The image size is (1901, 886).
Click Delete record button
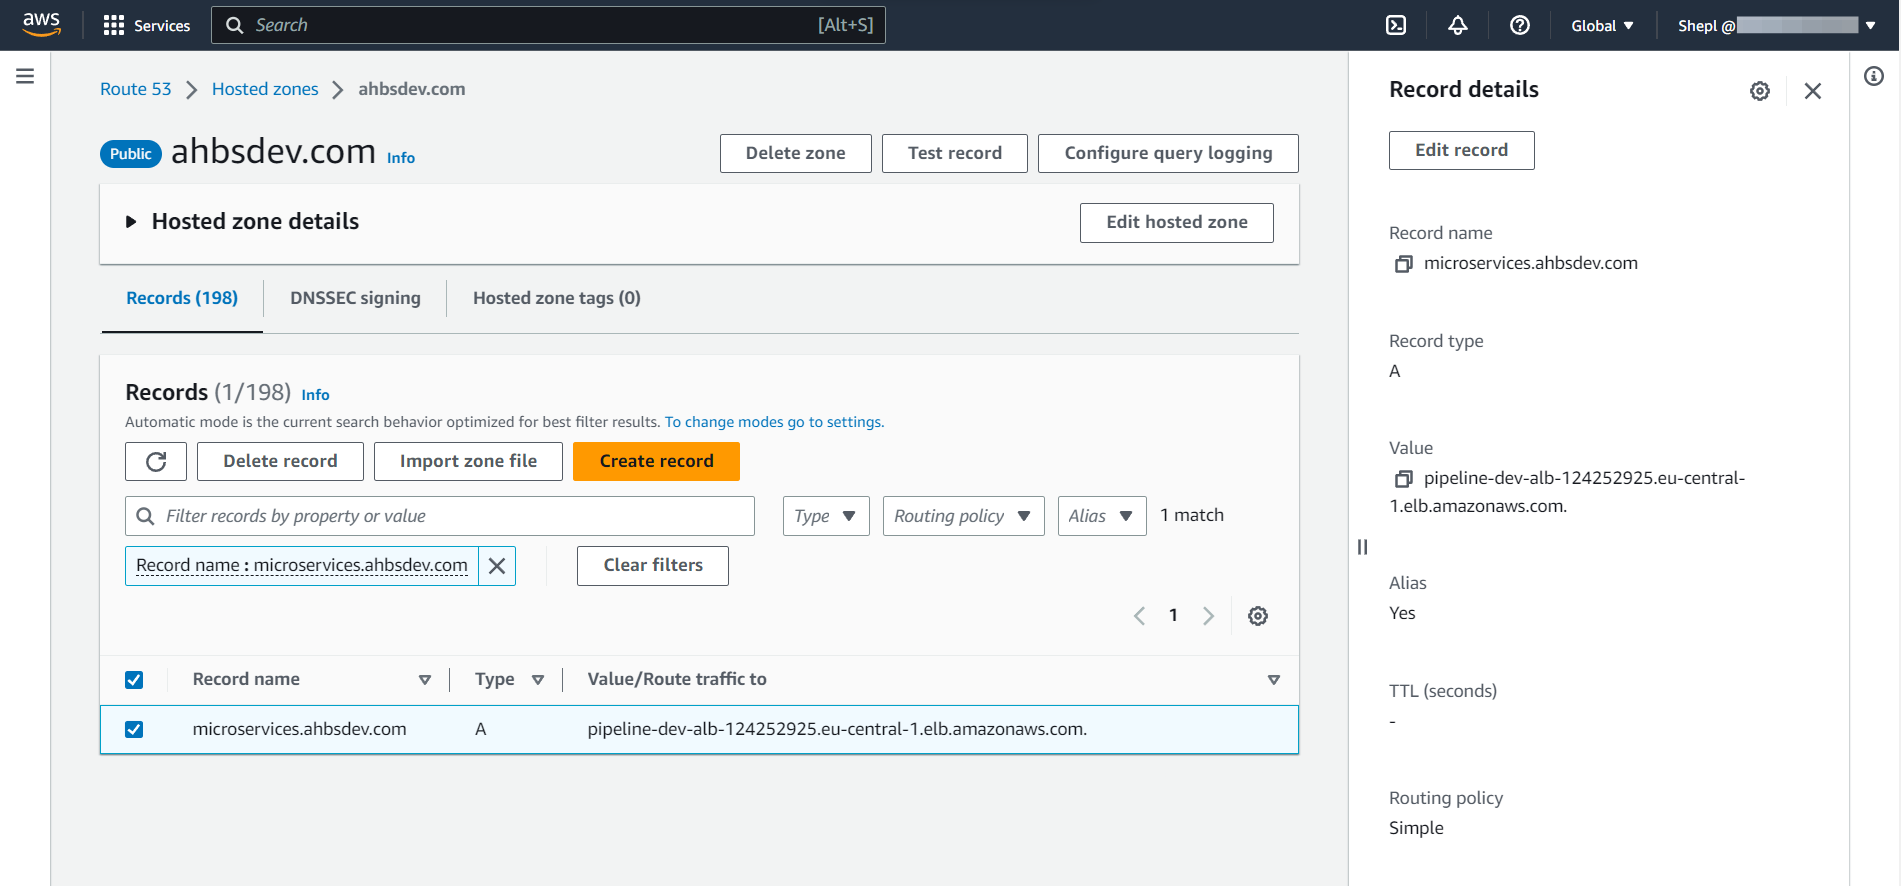[x=280, y=461]
